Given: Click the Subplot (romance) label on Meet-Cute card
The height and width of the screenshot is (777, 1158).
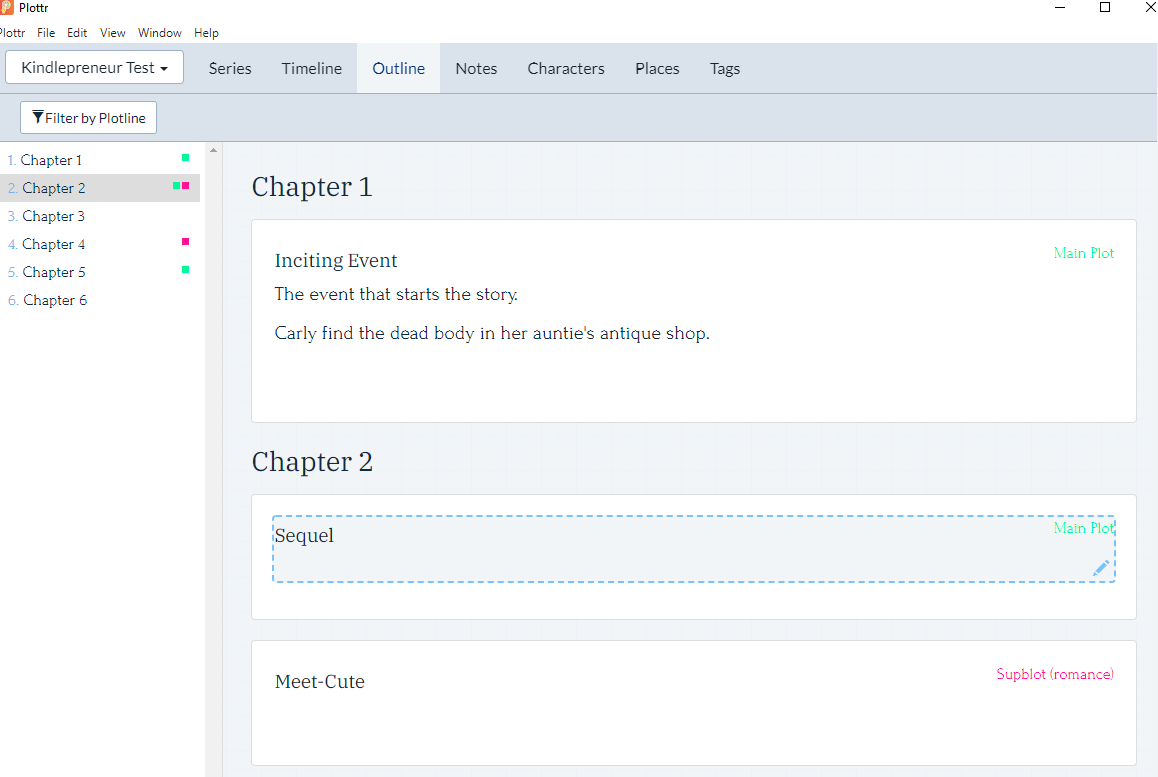Looking at the screenshot, I should click(1054, 674).
